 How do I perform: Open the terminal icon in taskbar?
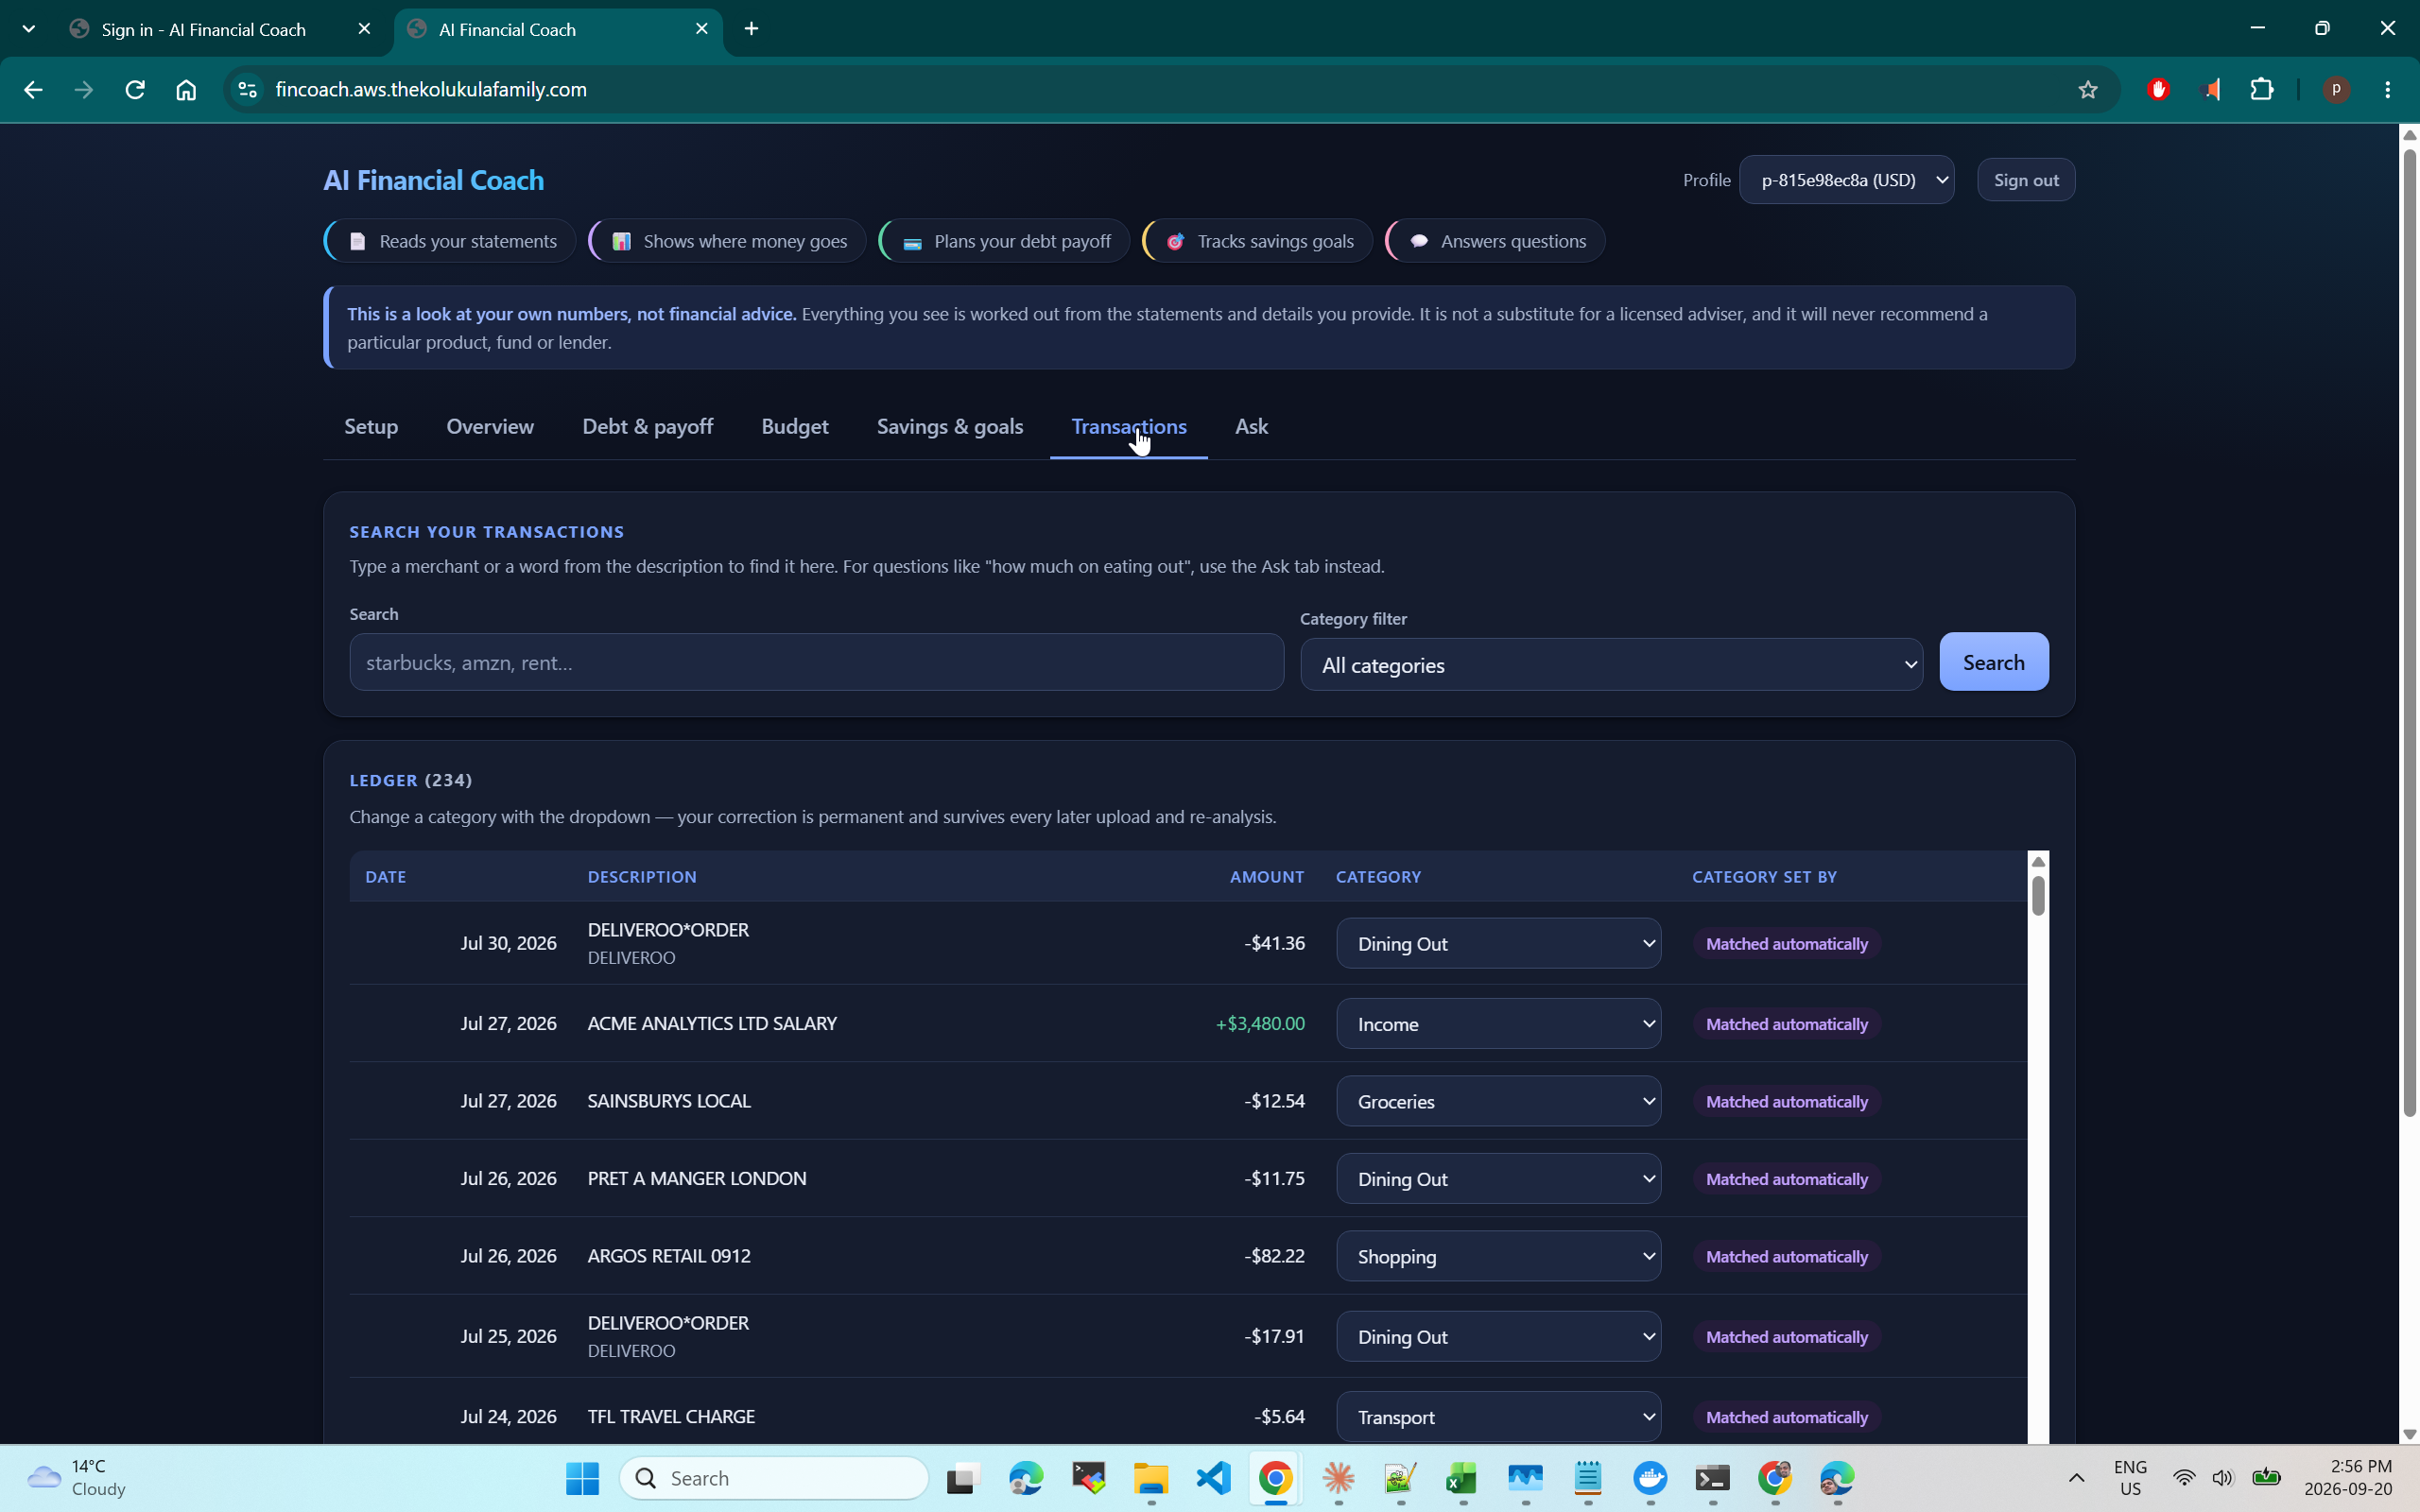tap(1712, 1478)
